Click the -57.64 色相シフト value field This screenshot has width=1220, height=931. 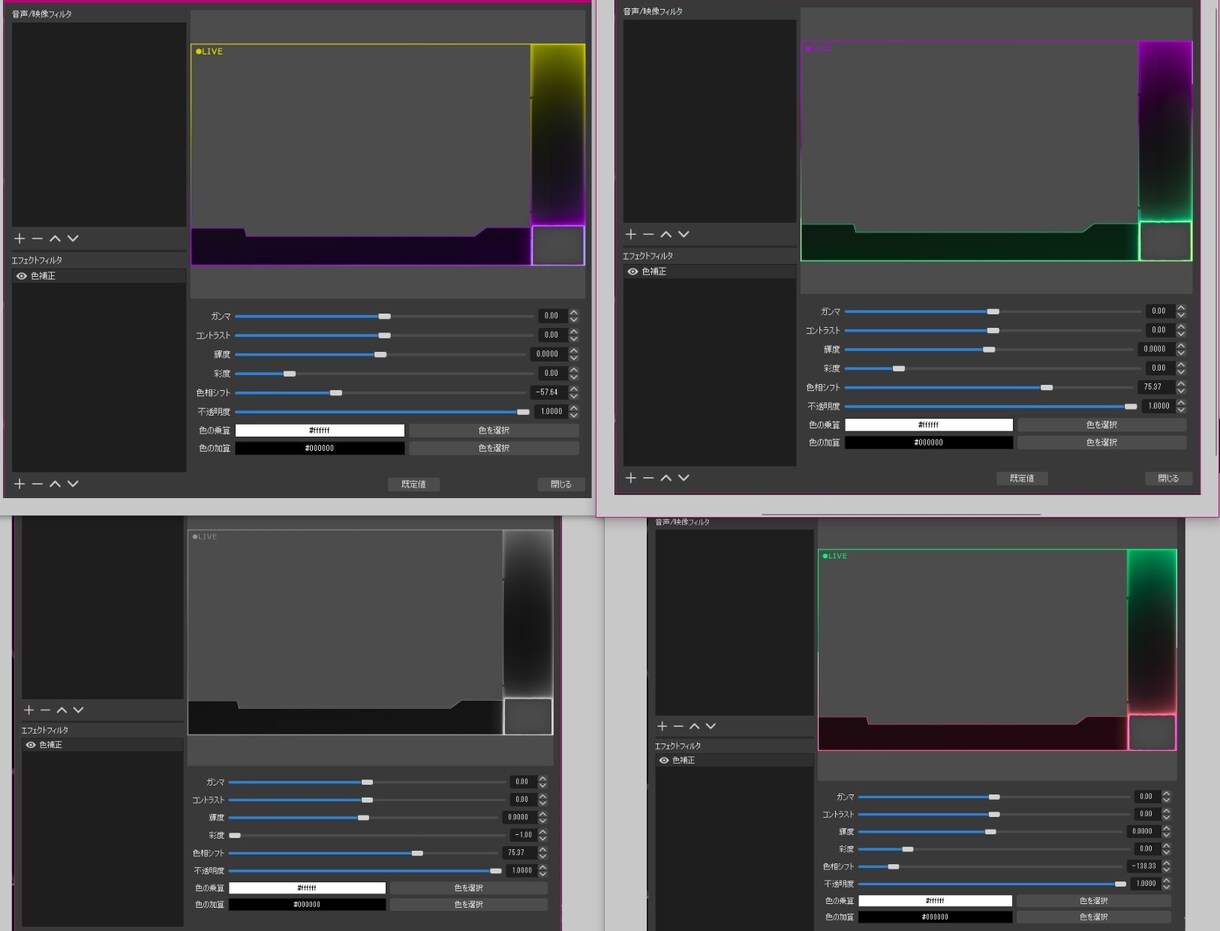click(548, 393)
